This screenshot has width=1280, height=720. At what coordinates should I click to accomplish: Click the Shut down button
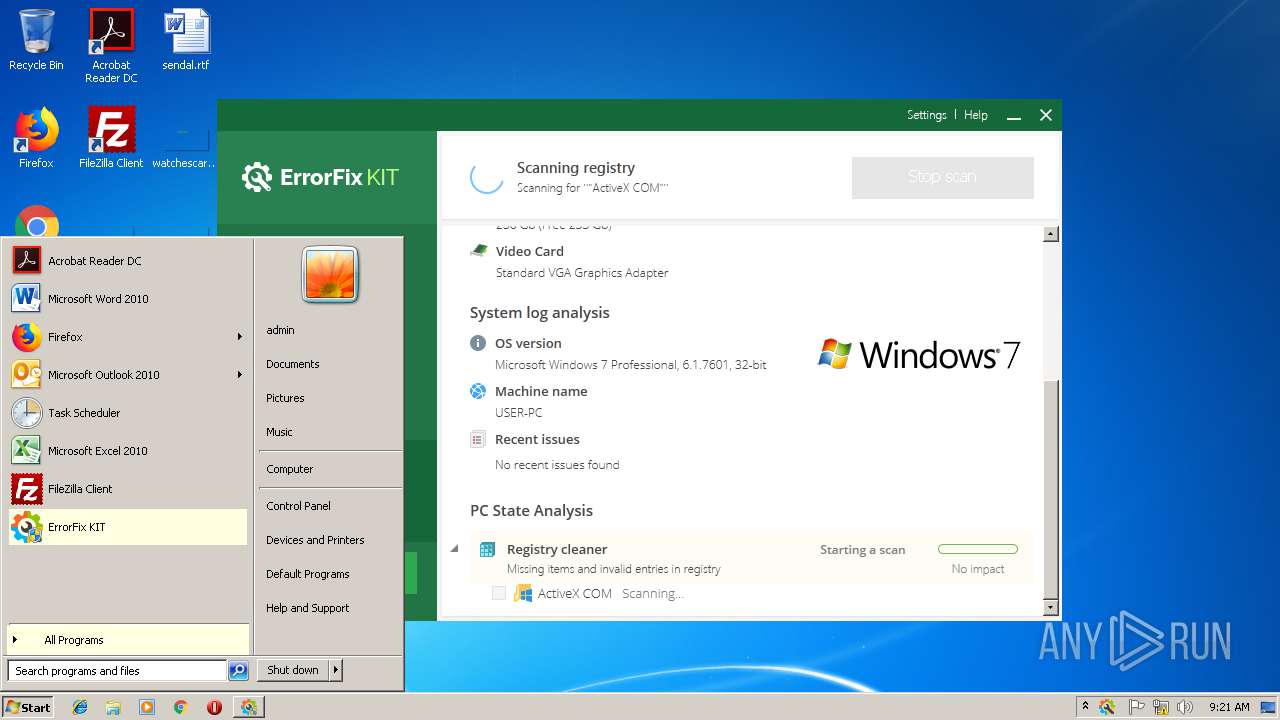pyautogui.click(x=293, y=670)
